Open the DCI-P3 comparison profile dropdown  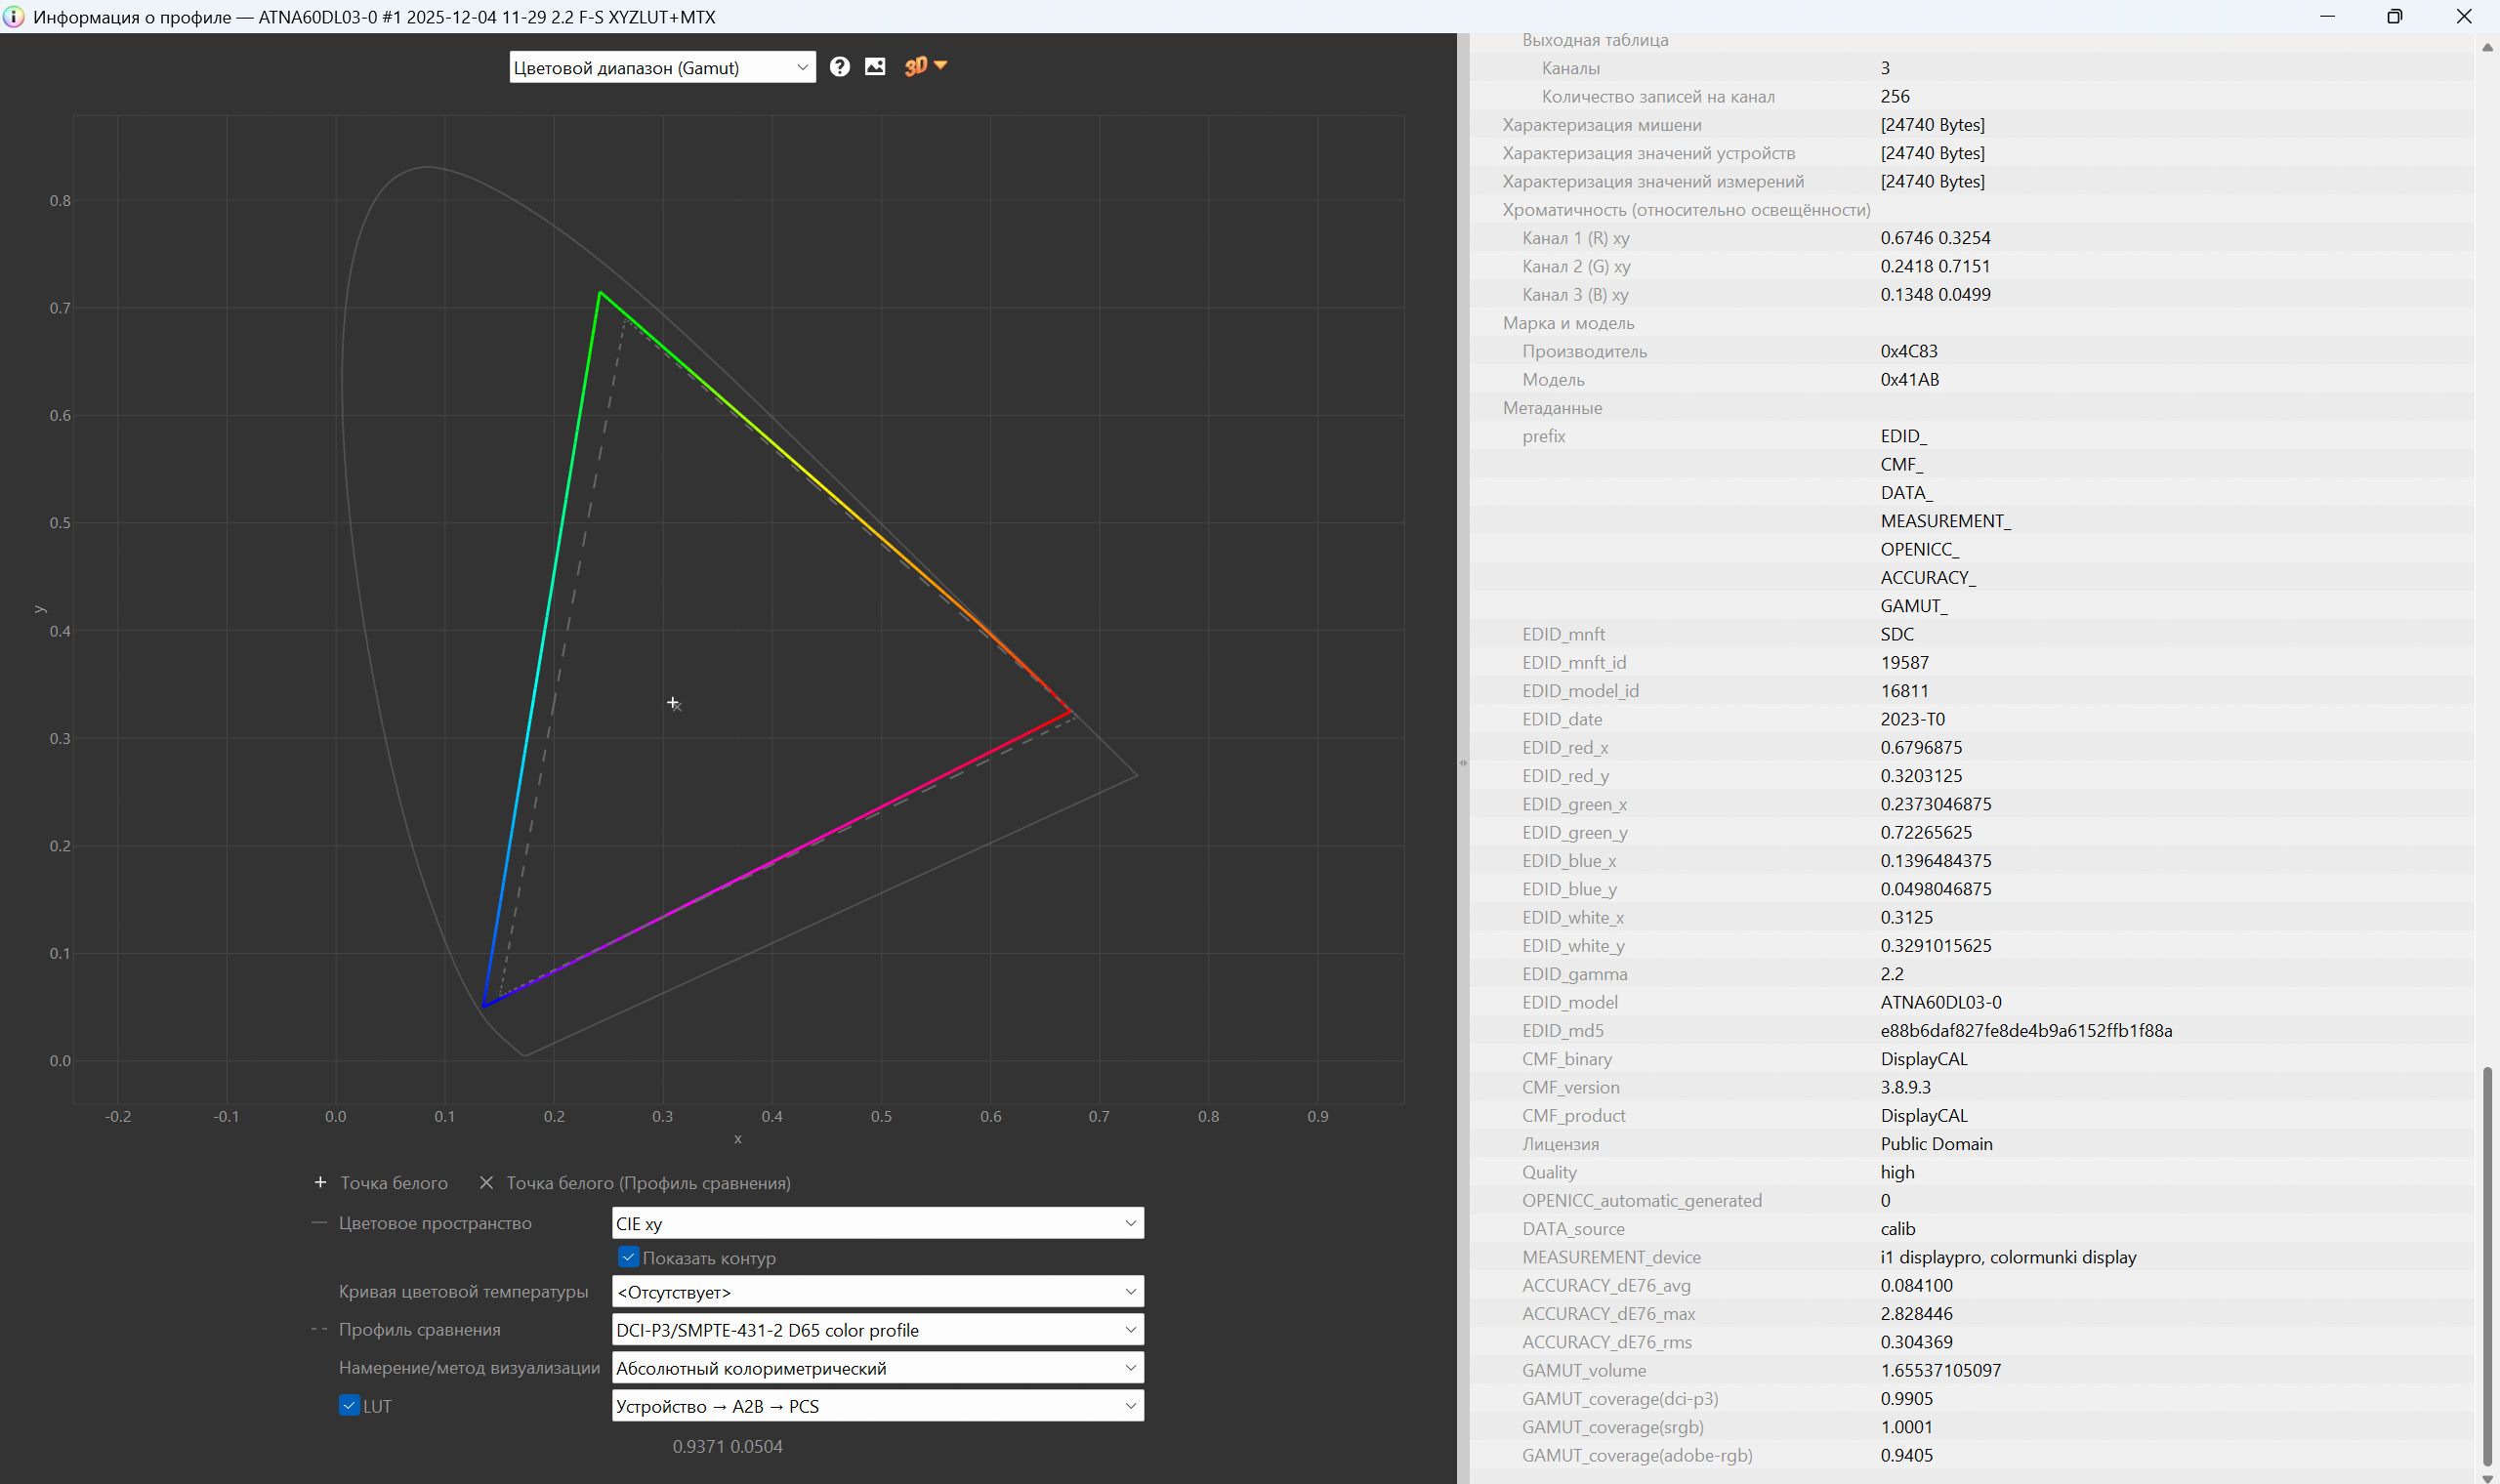click(877, 1330)
